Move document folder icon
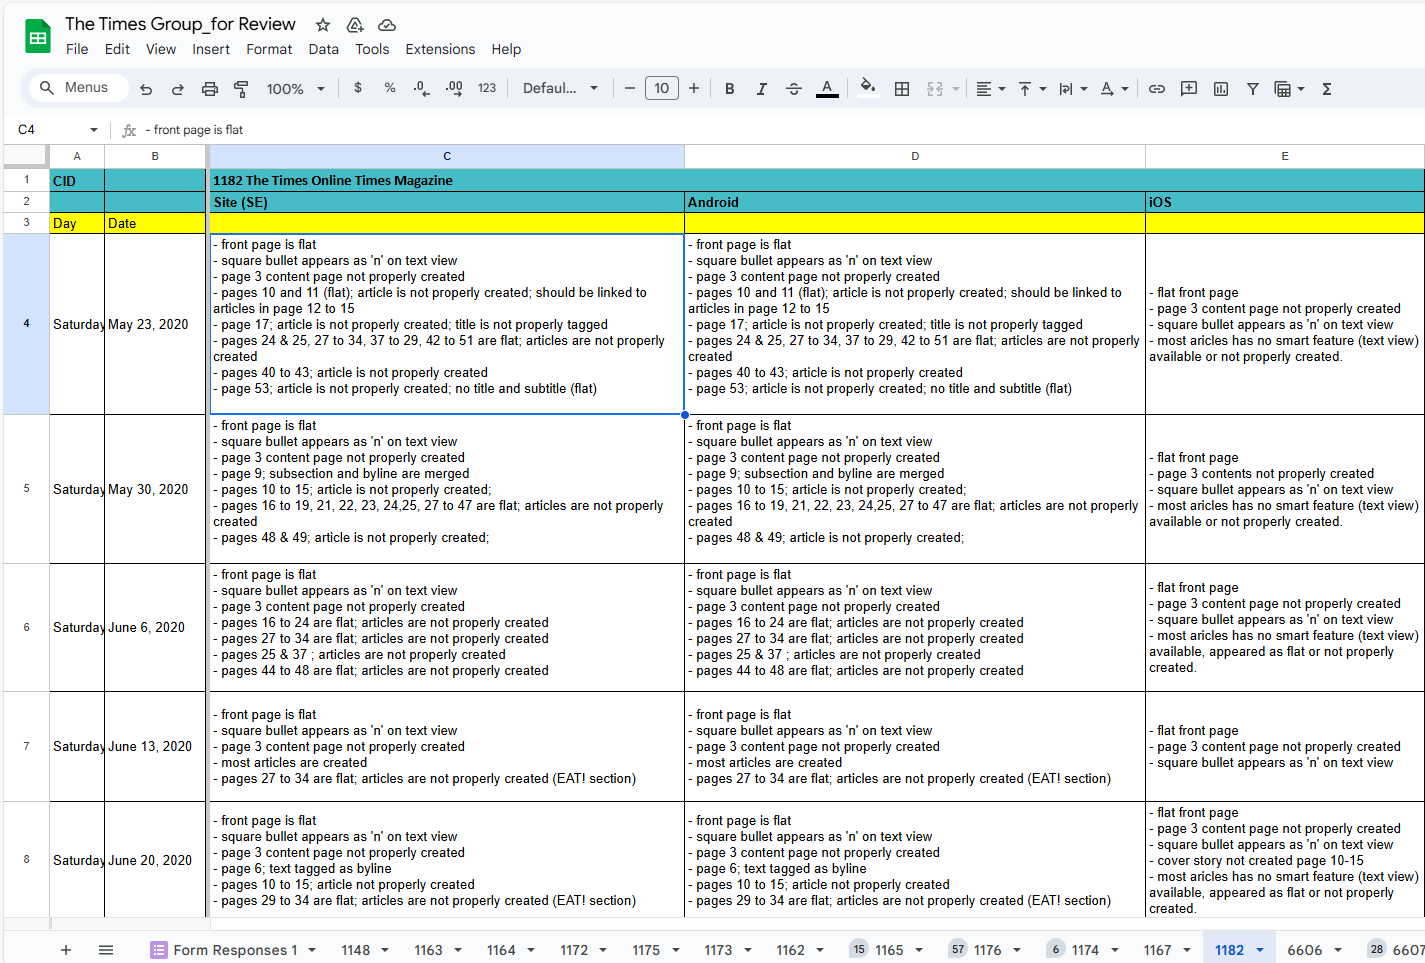1425x963 pixels. point(355,25)
